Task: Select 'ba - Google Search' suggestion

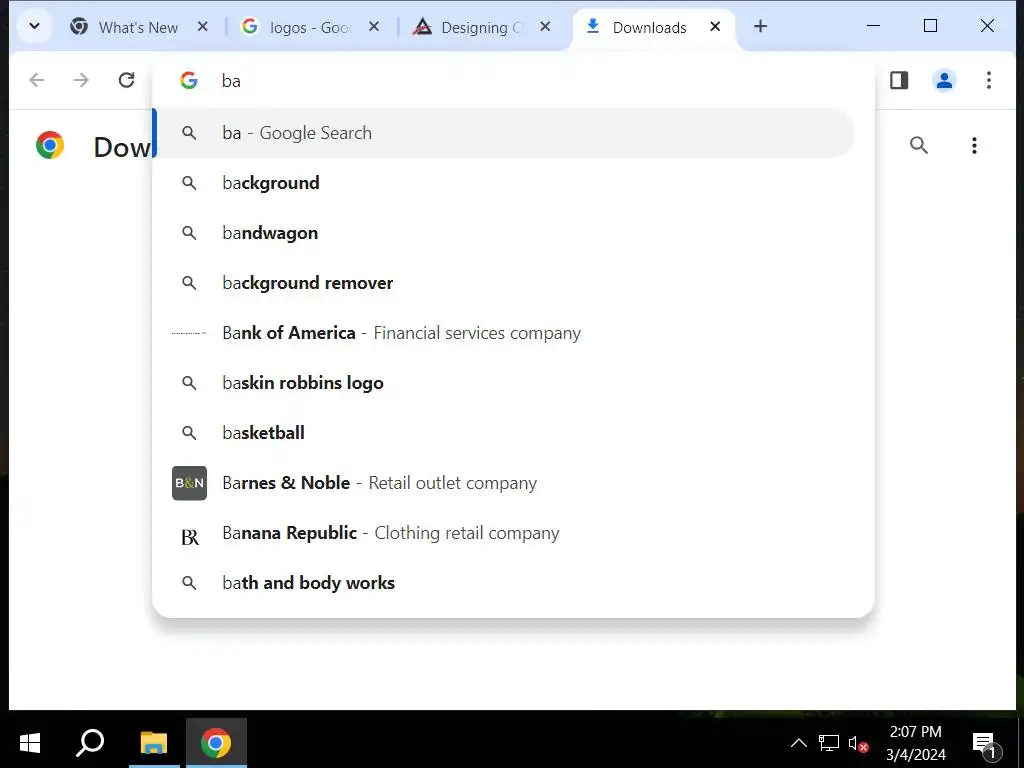Action: (x=505, y=133)
